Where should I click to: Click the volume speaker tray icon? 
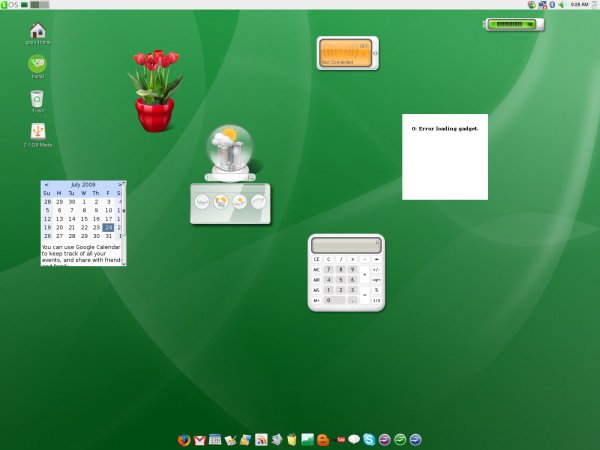point(561,5)
